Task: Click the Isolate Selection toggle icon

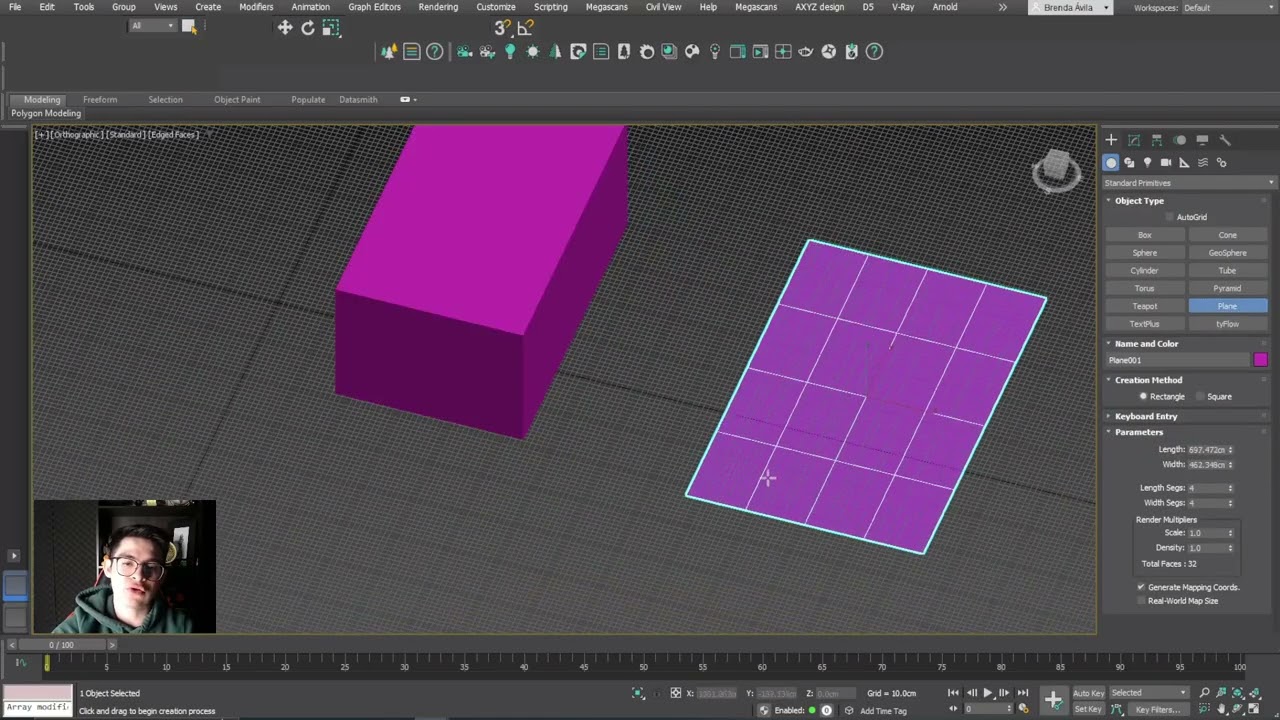Action: click(x=638, y=693)
